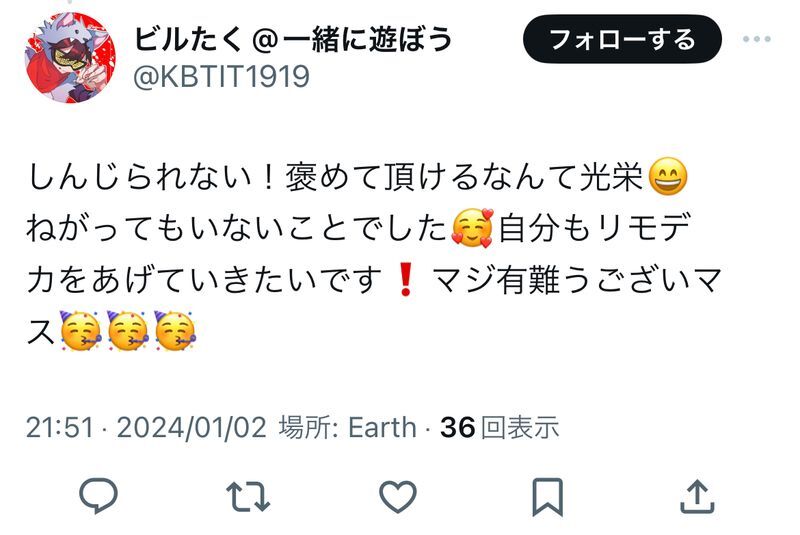Bookmark this tweet with the bookmark icon

point(547,497)
